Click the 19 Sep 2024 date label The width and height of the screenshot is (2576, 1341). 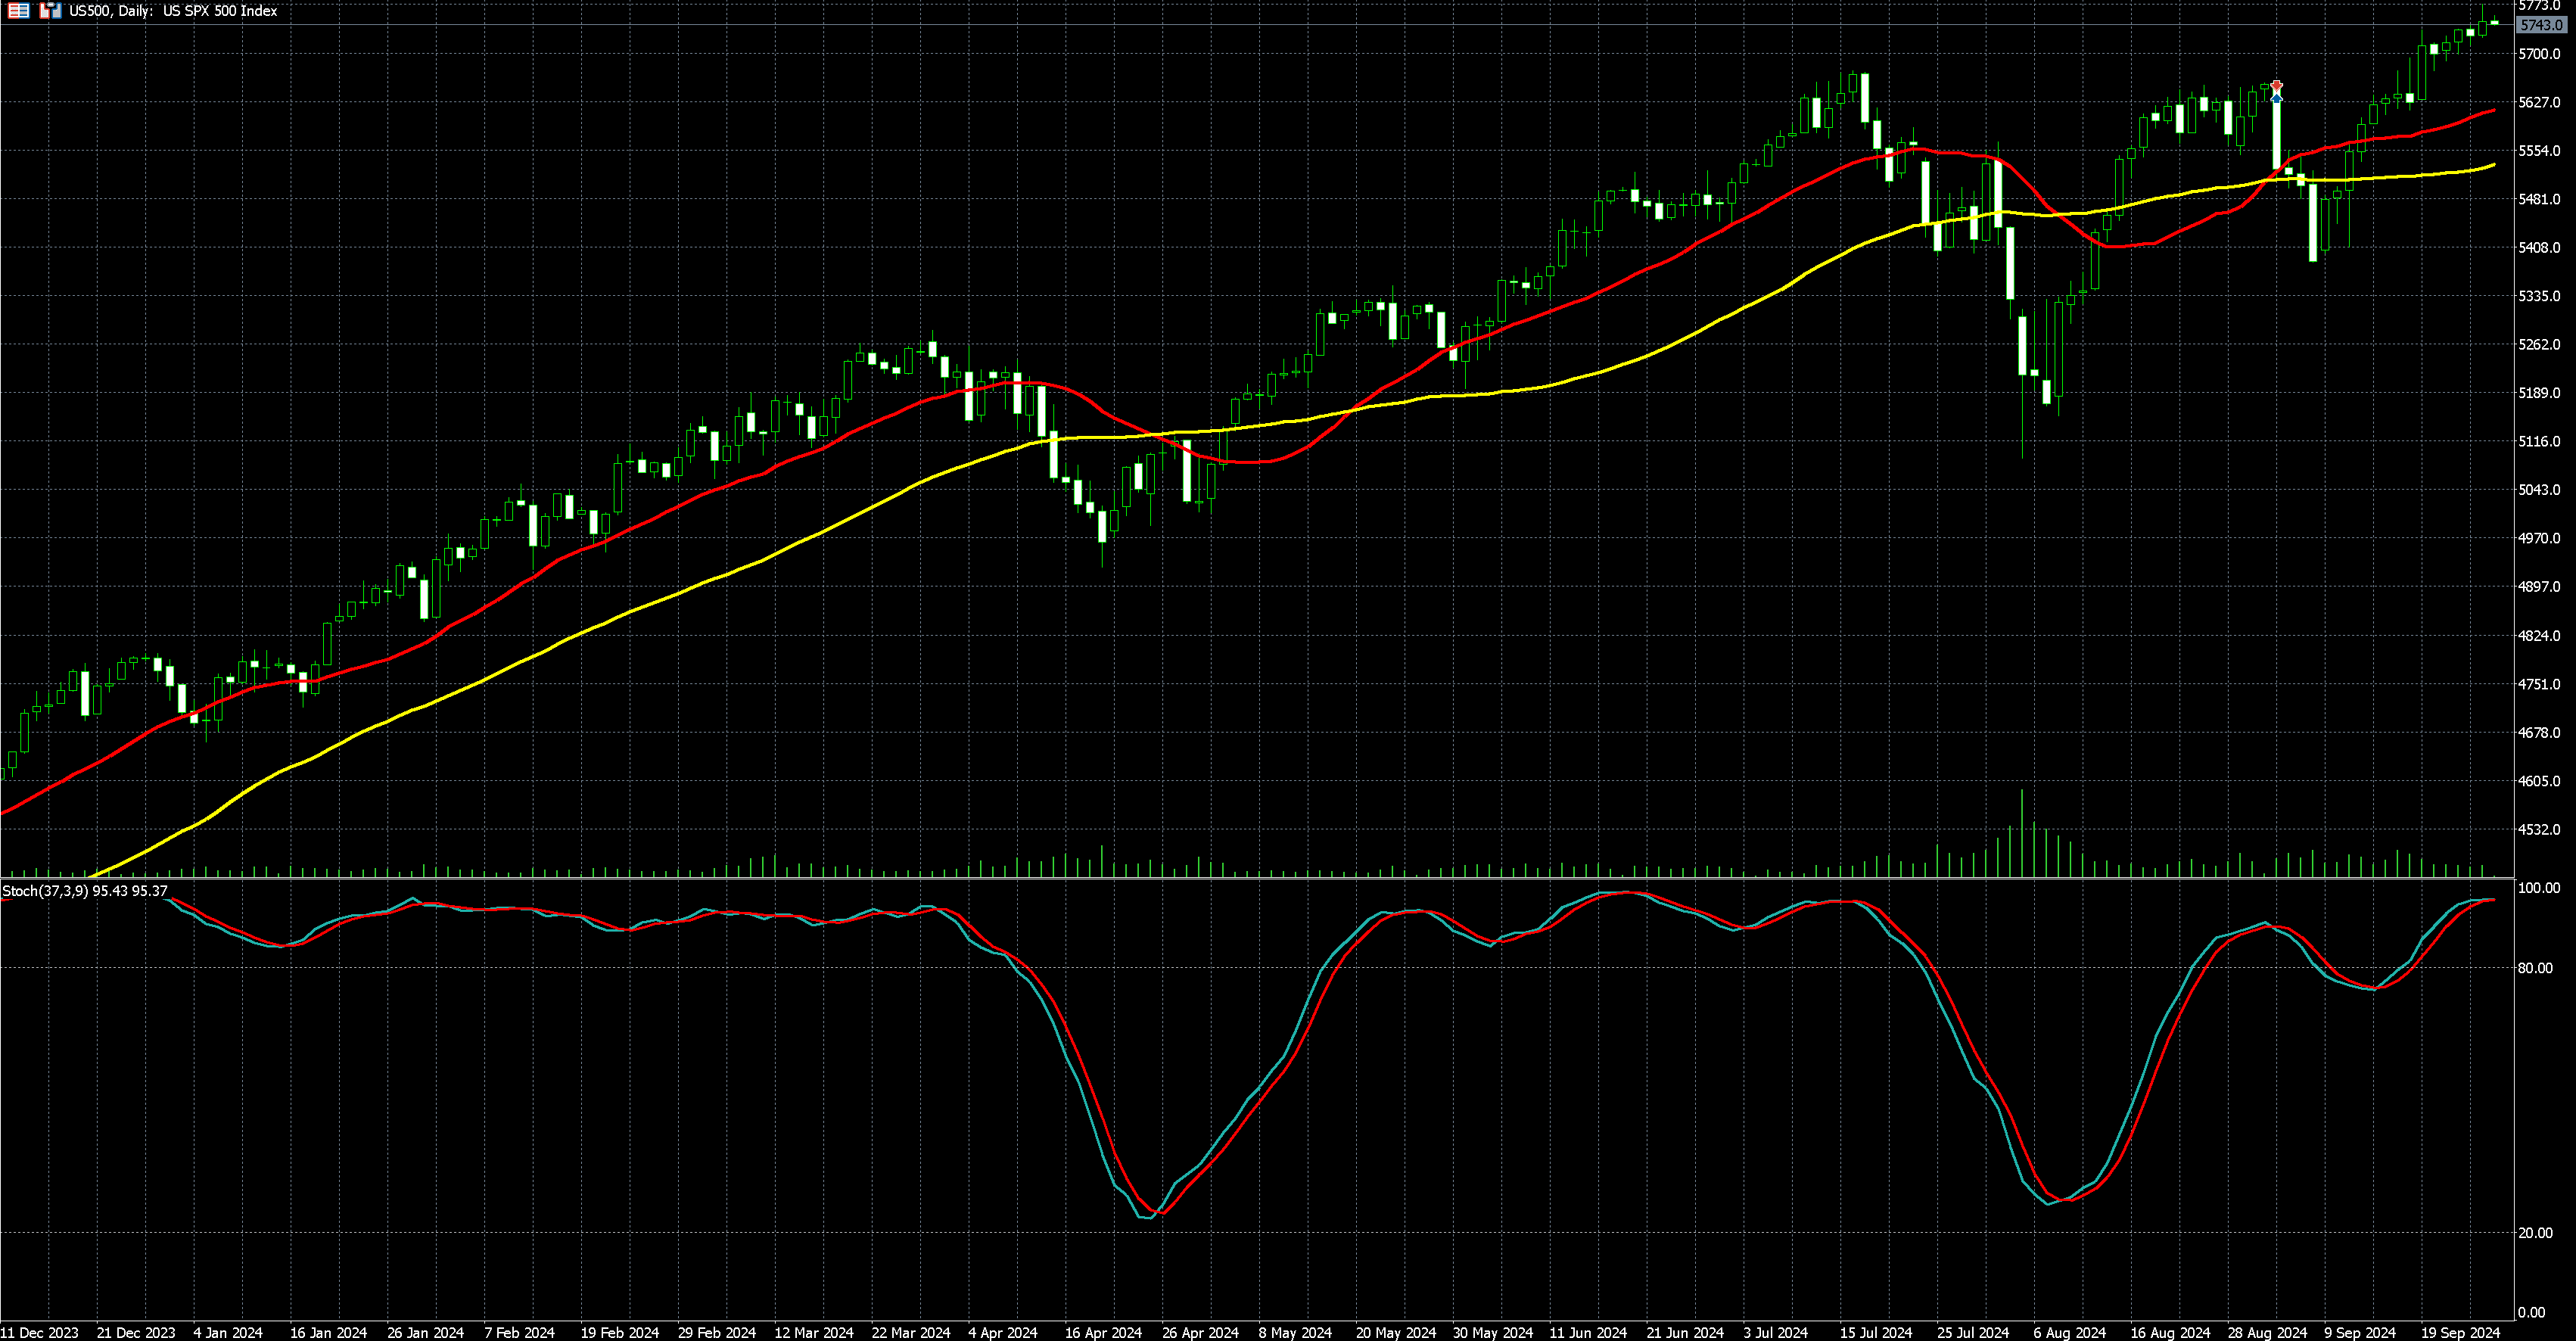pos(2460,1332)
